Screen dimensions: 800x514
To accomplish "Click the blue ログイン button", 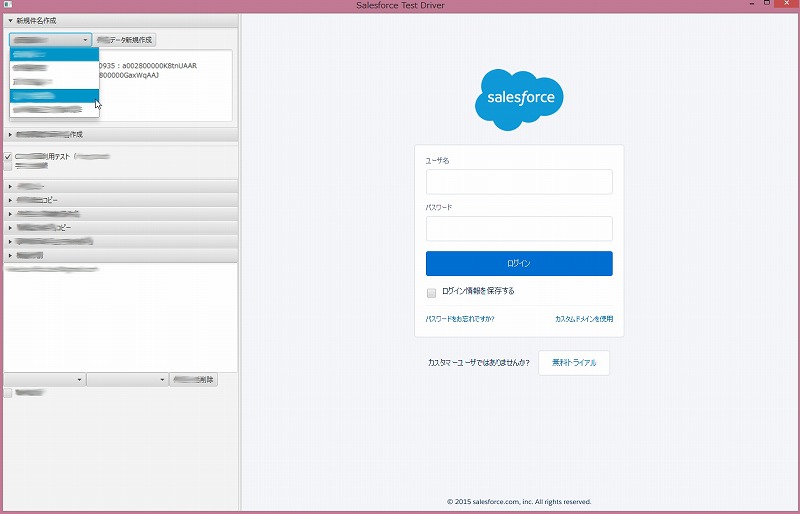I will [519, 263].
